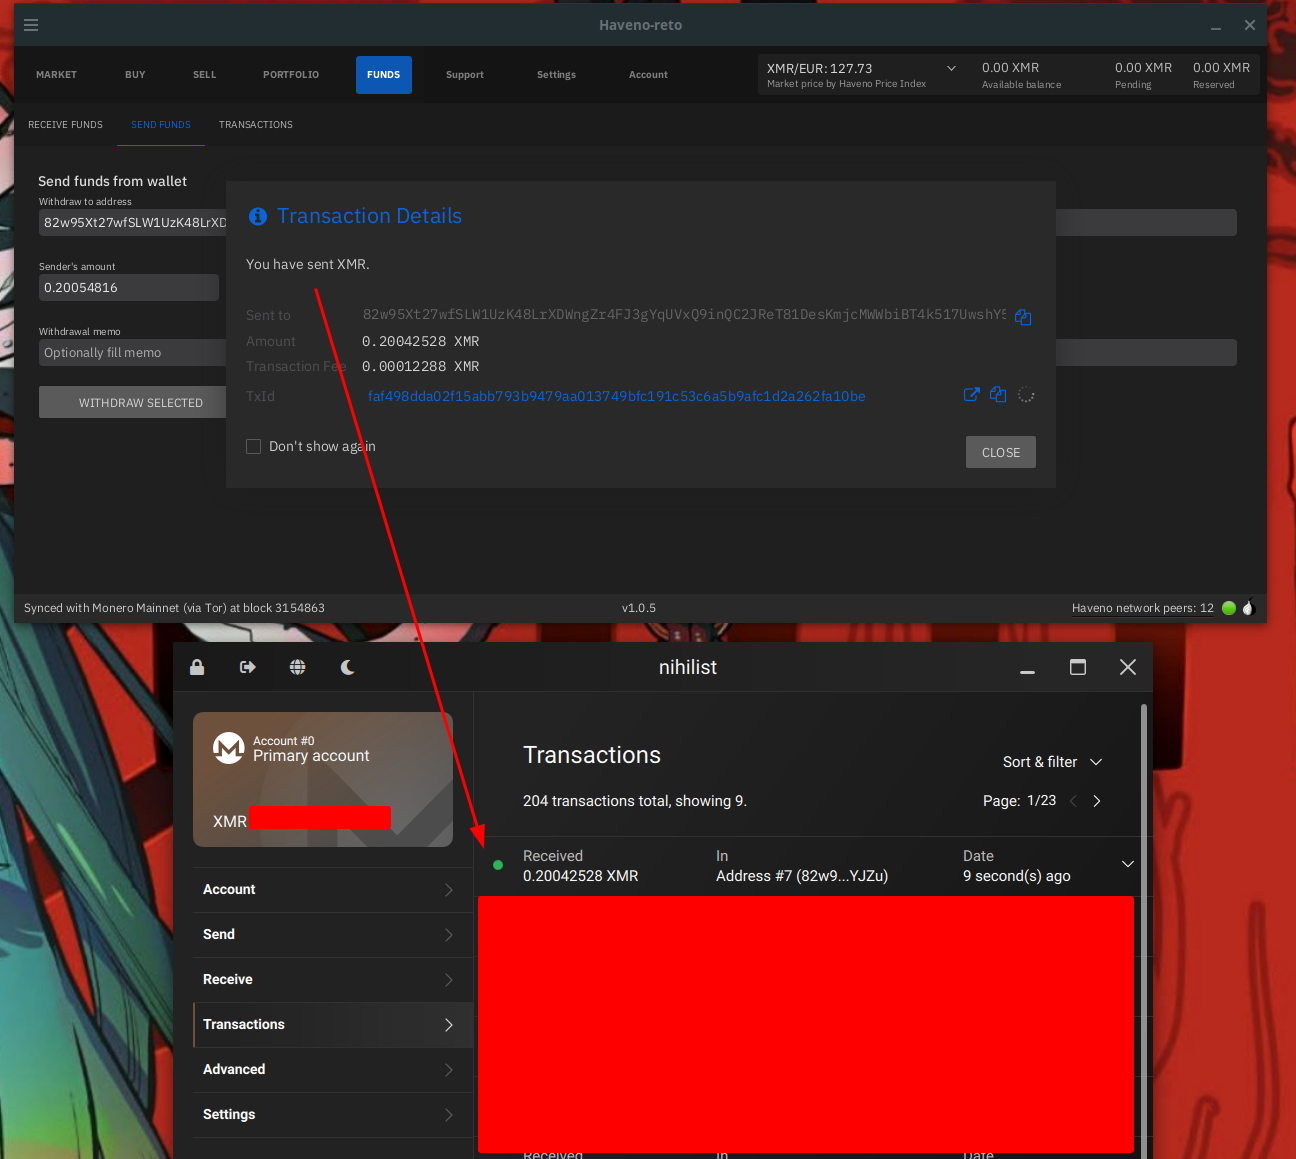Lock the Monero wallet with padlock icon

point(197,667)
